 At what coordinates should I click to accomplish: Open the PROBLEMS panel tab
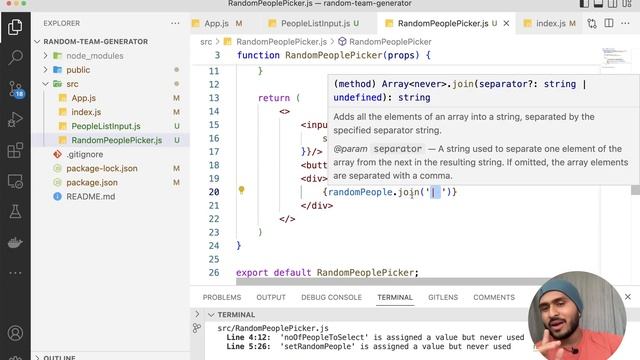(x=222, y=297)
